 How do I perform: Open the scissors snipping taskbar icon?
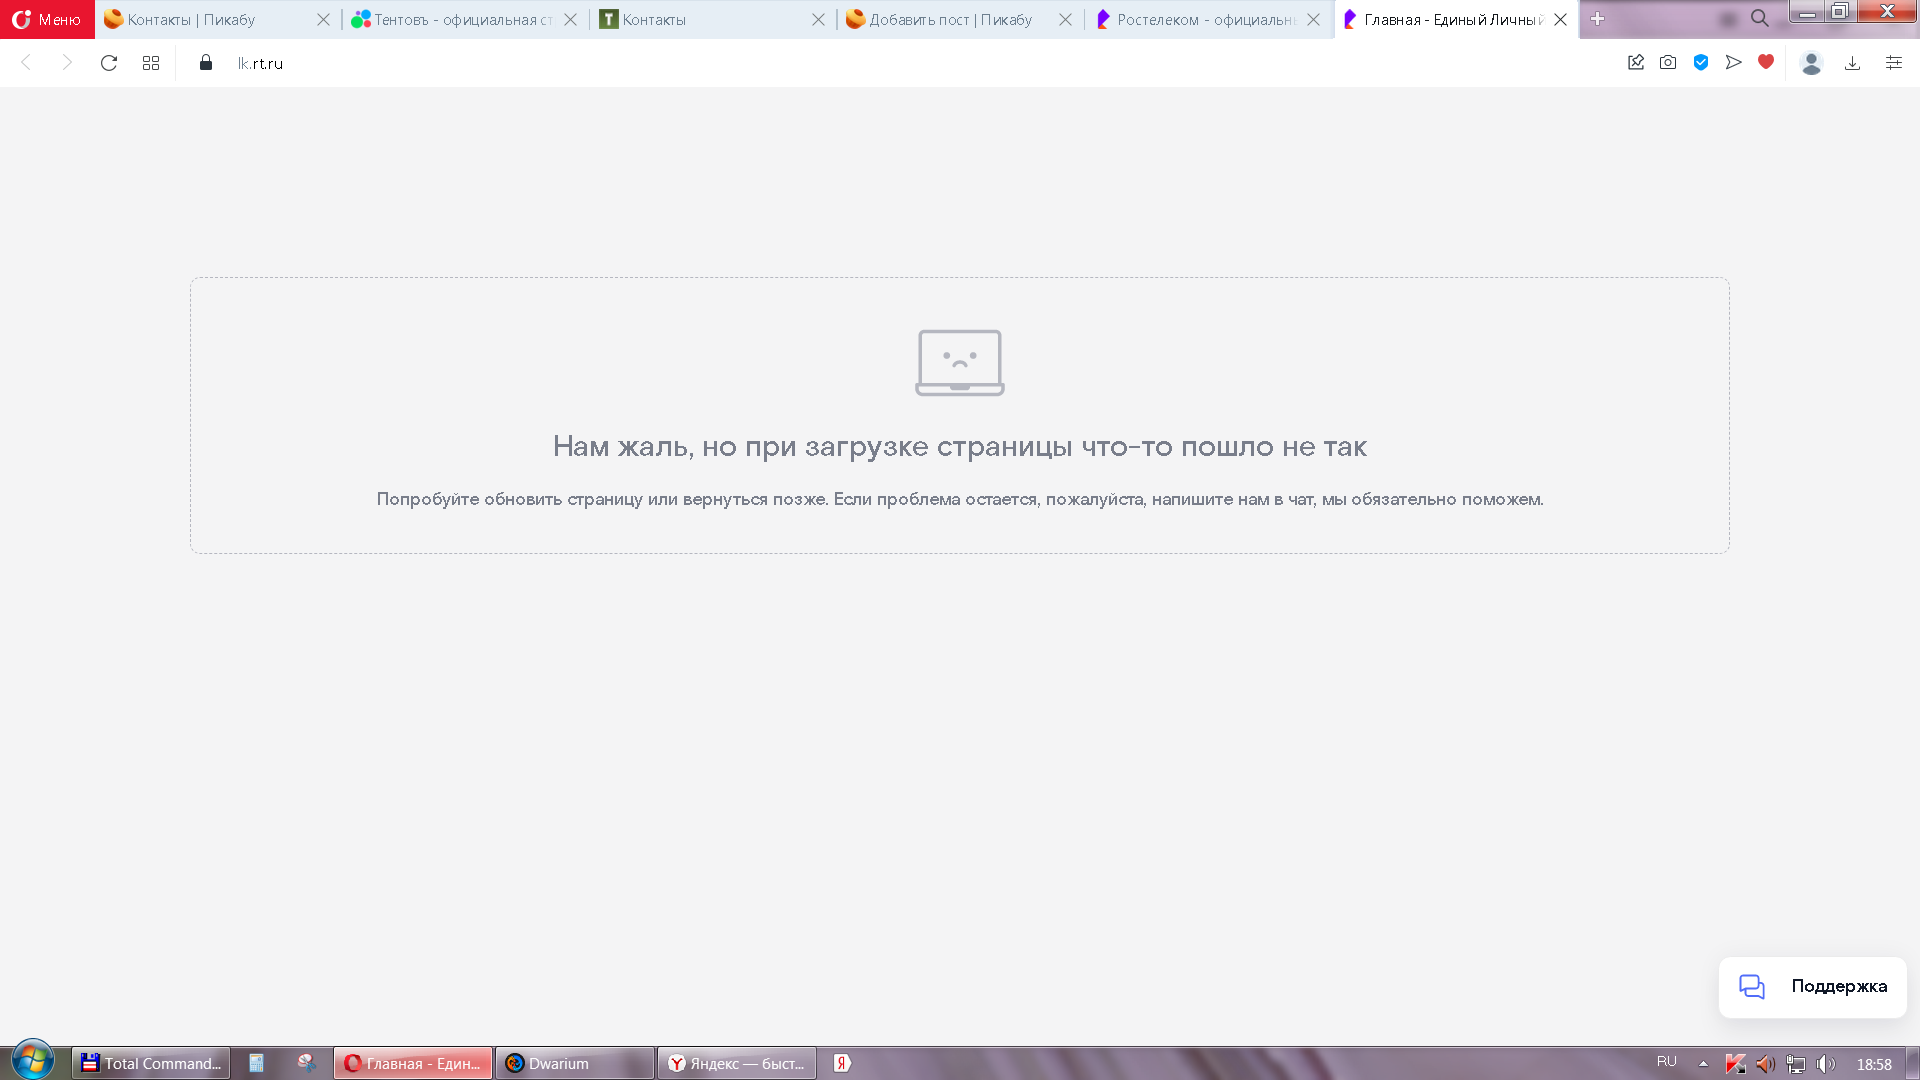point(307,1063)
